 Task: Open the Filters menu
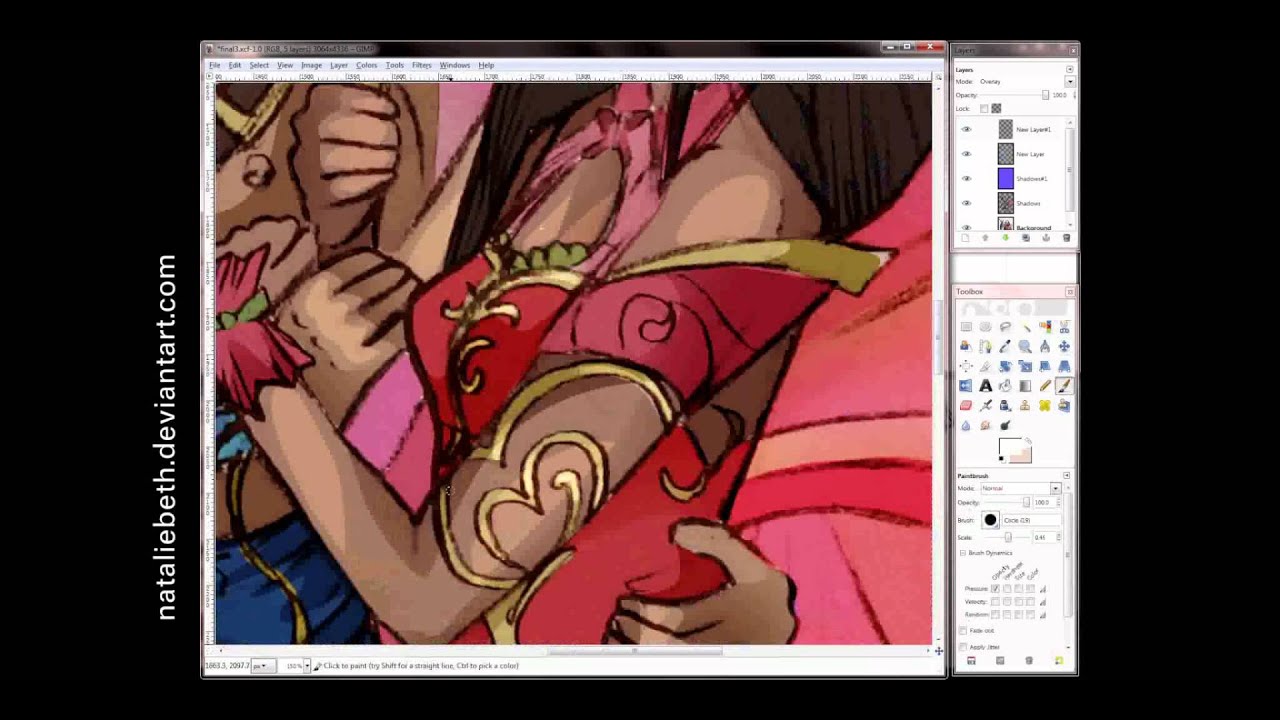pyautogui.click(x=421, y=65)
